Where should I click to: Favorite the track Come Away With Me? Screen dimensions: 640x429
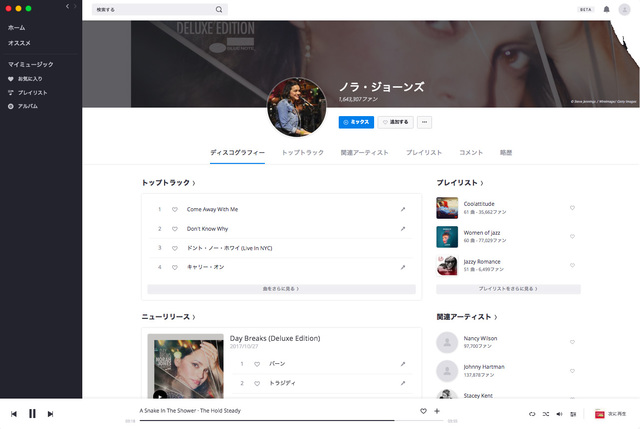tap(175, 209)
